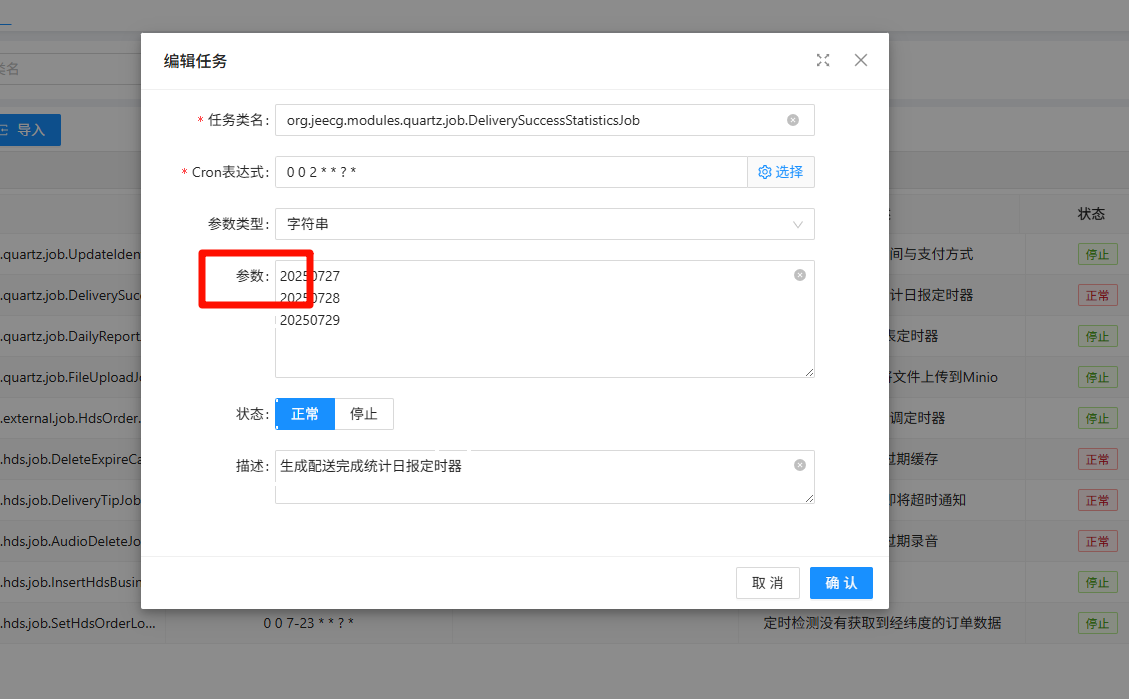The height and width of the screenshot is (699, 1129).
Task: Click the 停止 tag in the SetHdsOrderLo row
Action: [x=1097, y=623]
